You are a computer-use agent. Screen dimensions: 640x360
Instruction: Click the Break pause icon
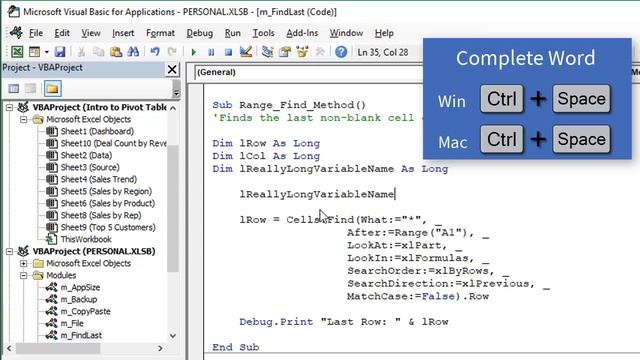click(x=211, y=52)
